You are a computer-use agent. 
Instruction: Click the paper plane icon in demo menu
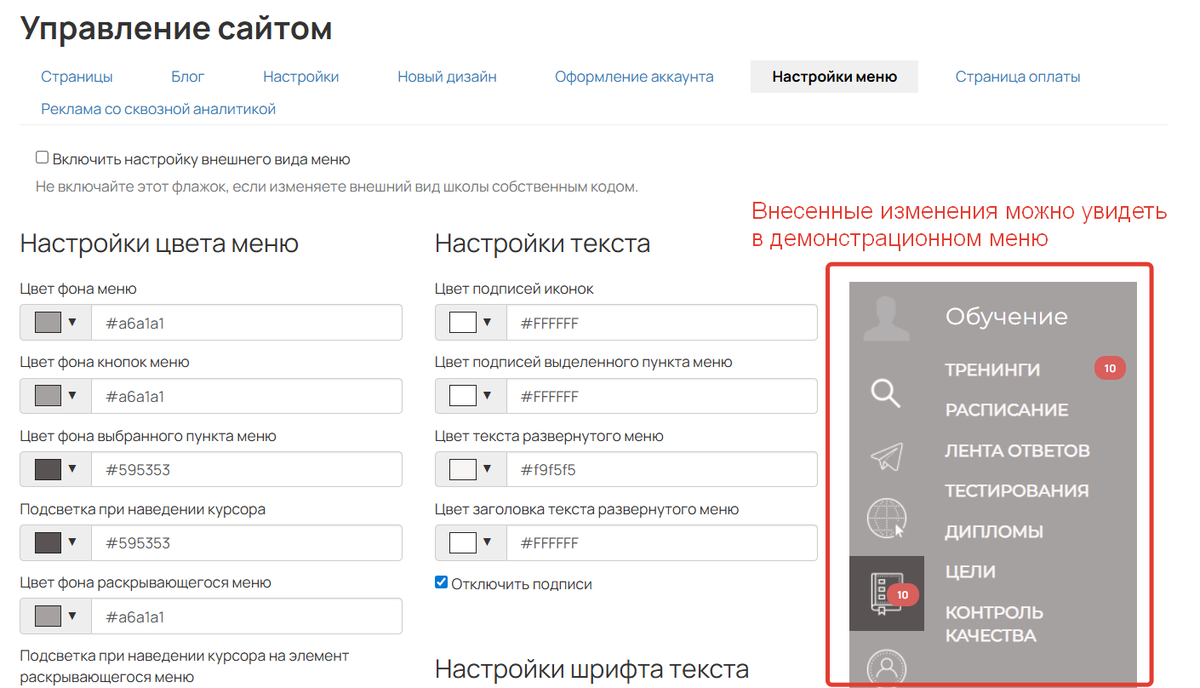886,456
